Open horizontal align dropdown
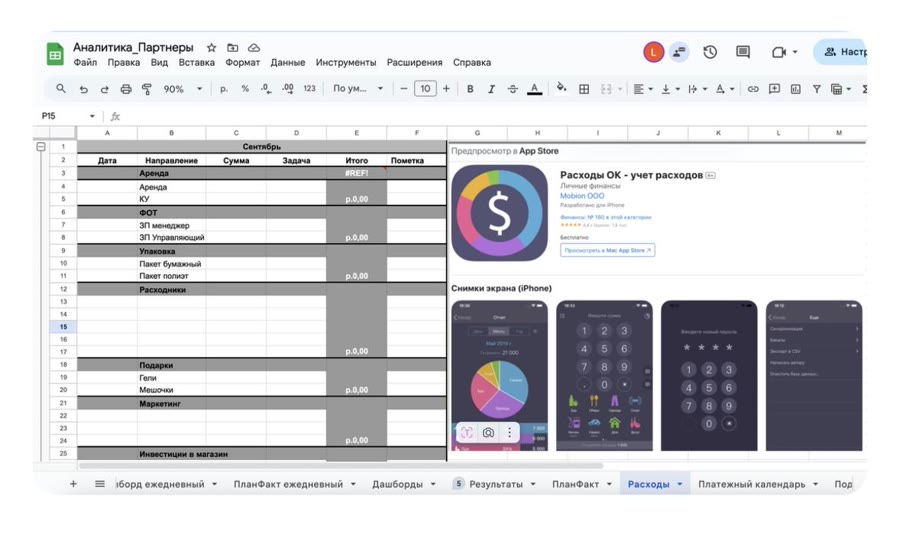 coord(642,89)
